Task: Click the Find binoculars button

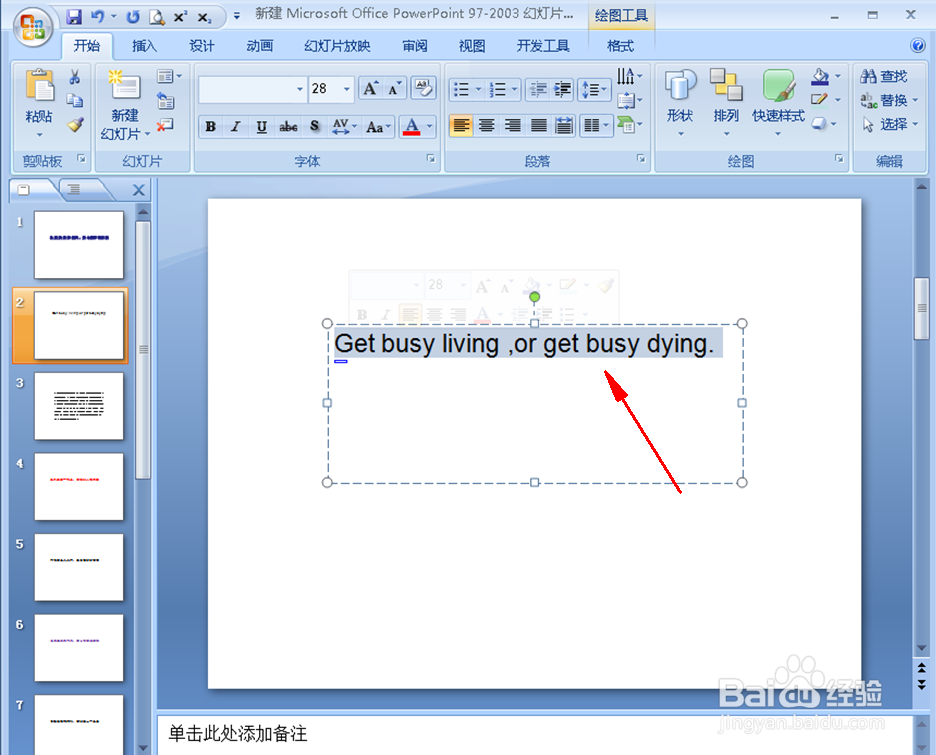Action: [x=883, y=76]
